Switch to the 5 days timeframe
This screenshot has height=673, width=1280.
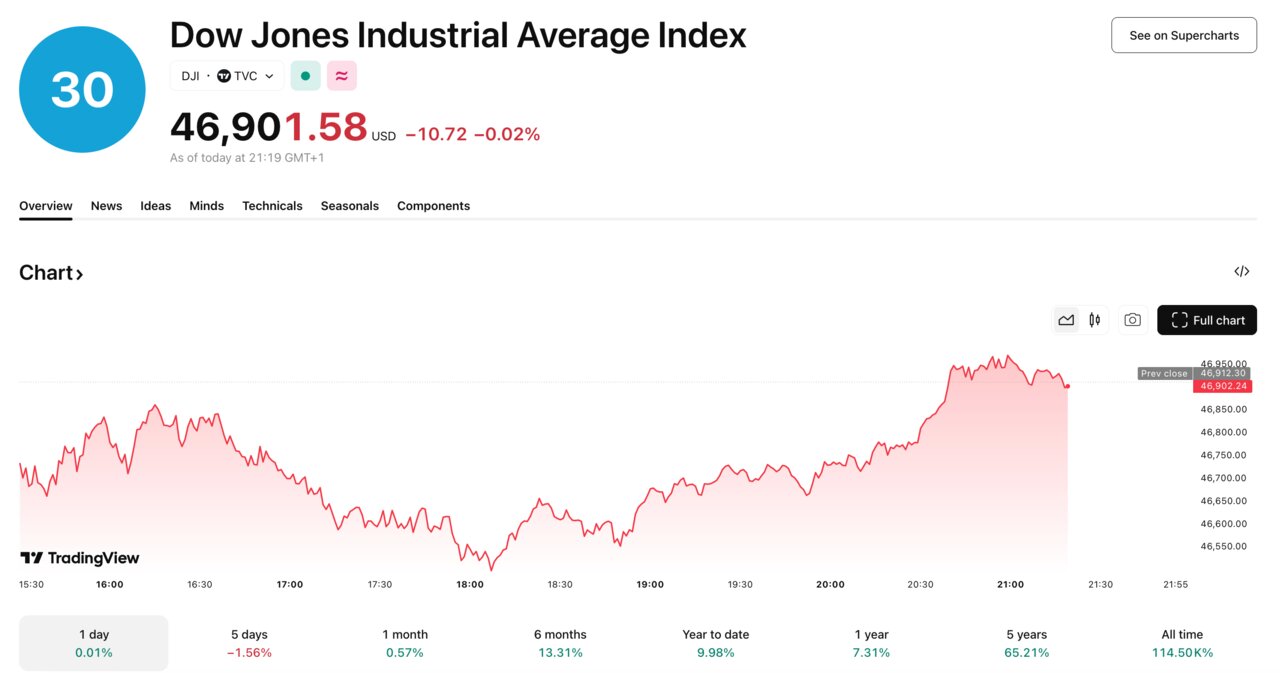(249, 643)
